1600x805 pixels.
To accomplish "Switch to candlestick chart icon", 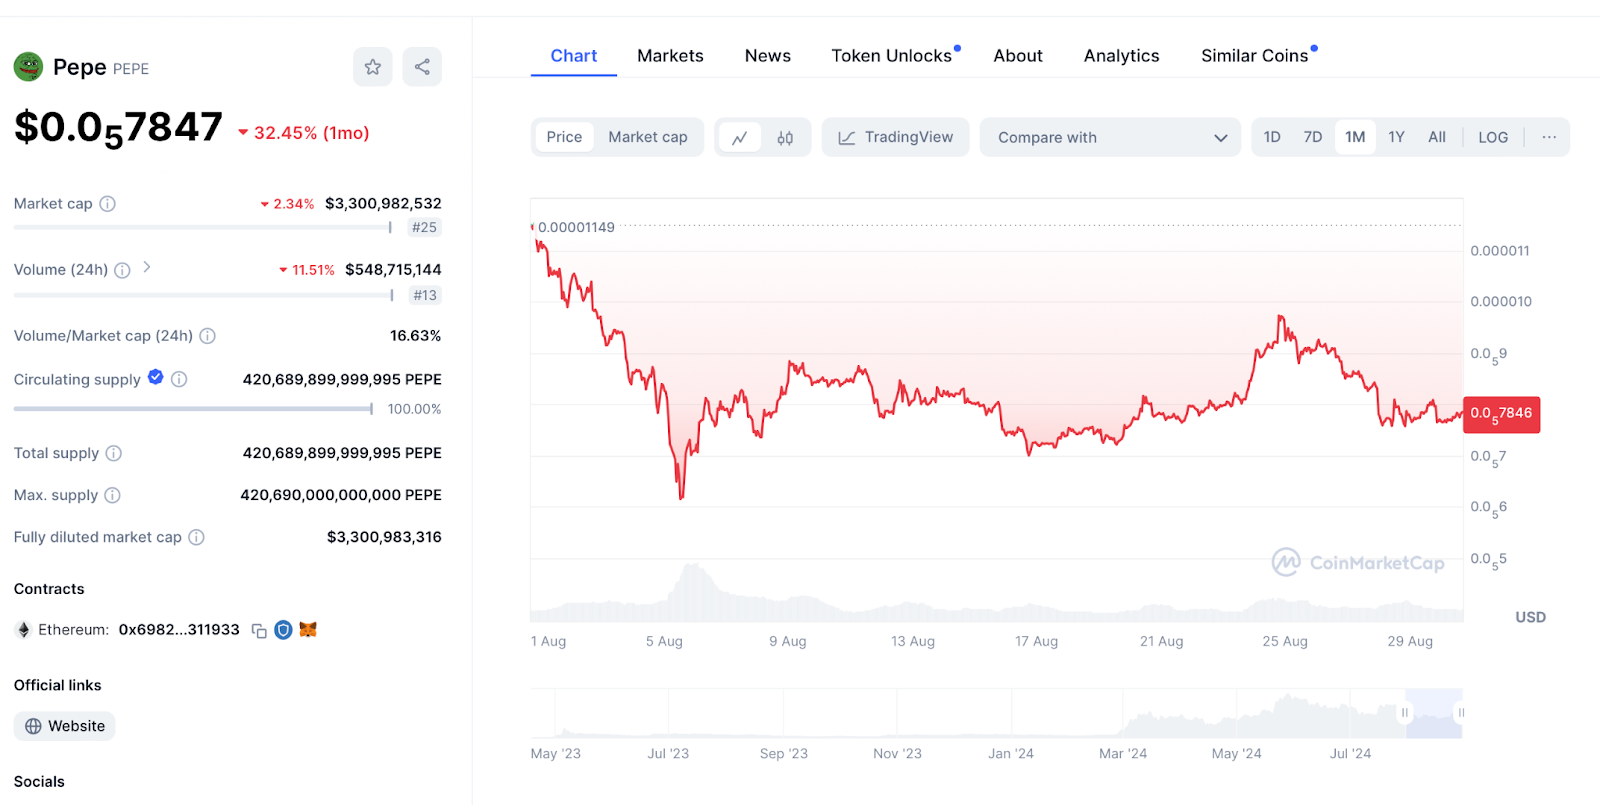I will point(785,138).
